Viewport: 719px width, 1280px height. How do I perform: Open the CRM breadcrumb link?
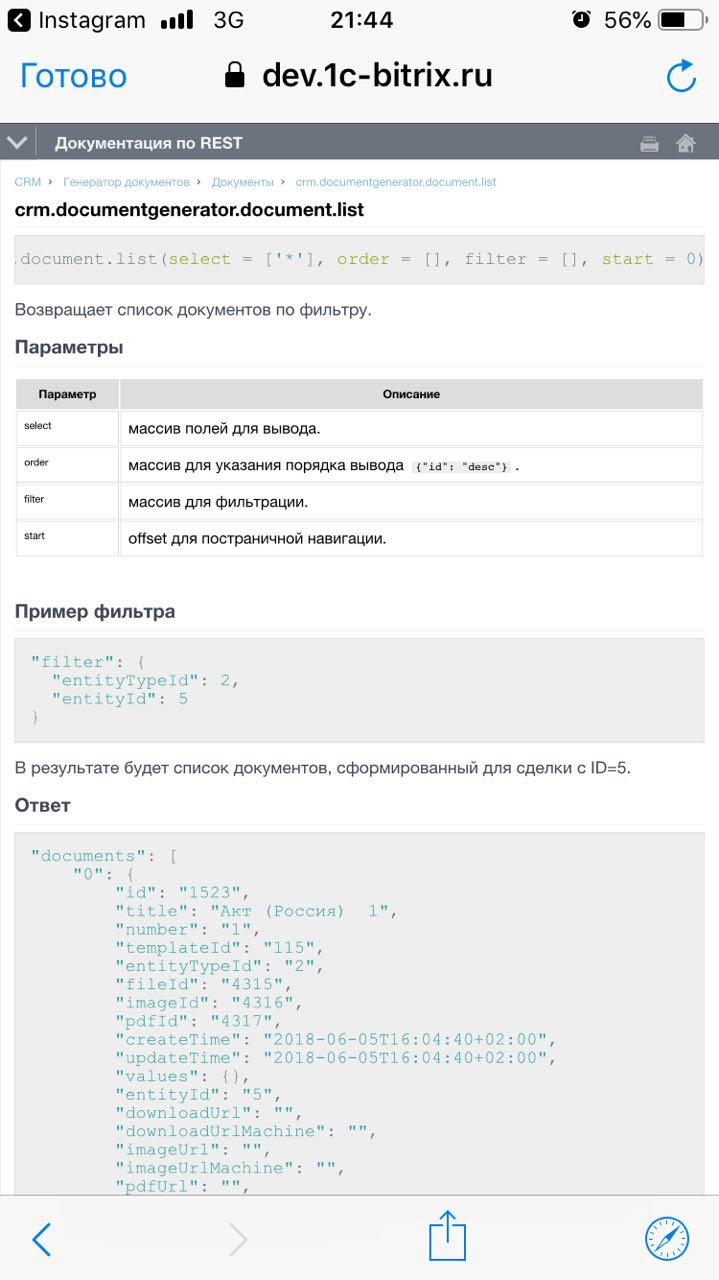tap(28, 182)
